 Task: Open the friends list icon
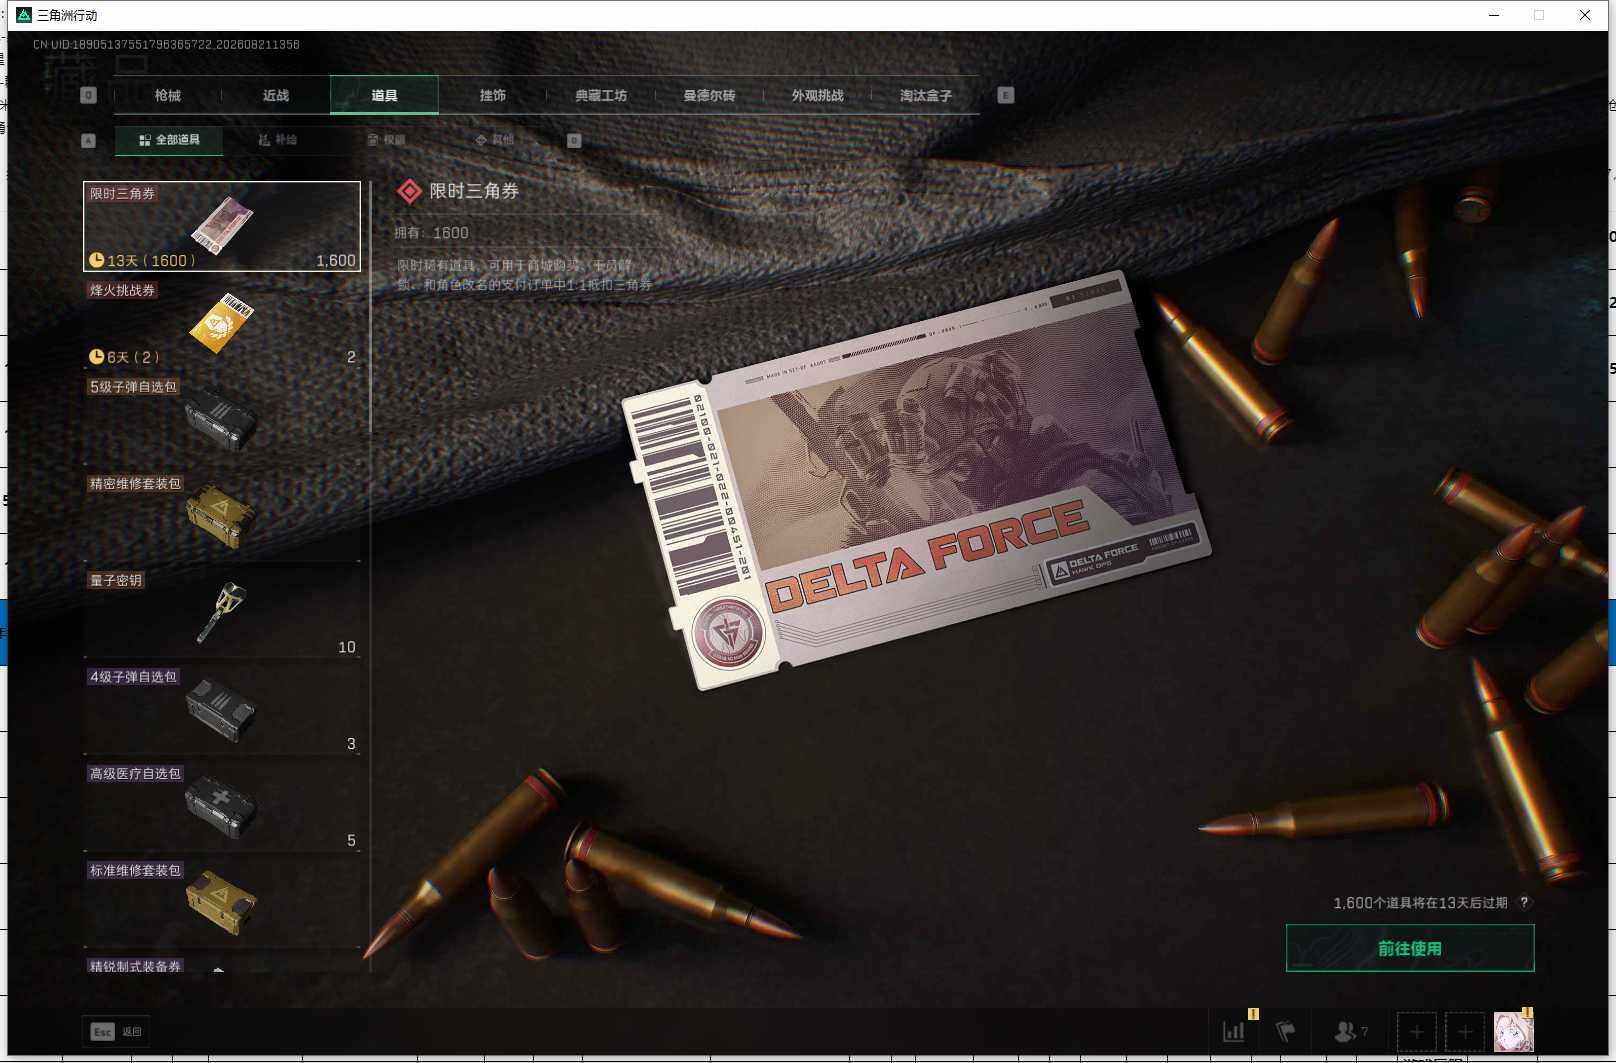click(1351, 1031)
